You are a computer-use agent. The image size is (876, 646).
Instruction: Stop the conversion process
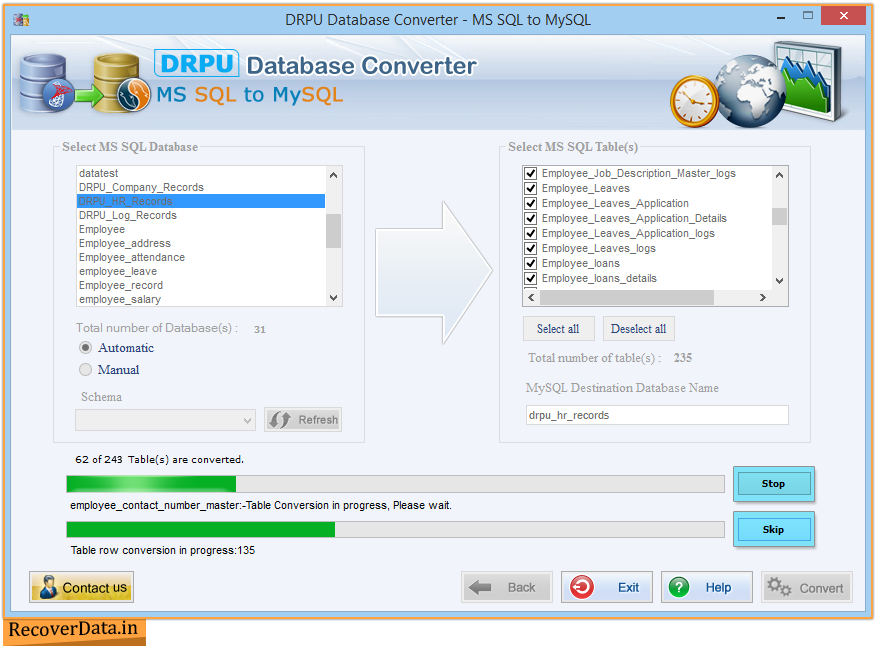(x=773, y=484)
